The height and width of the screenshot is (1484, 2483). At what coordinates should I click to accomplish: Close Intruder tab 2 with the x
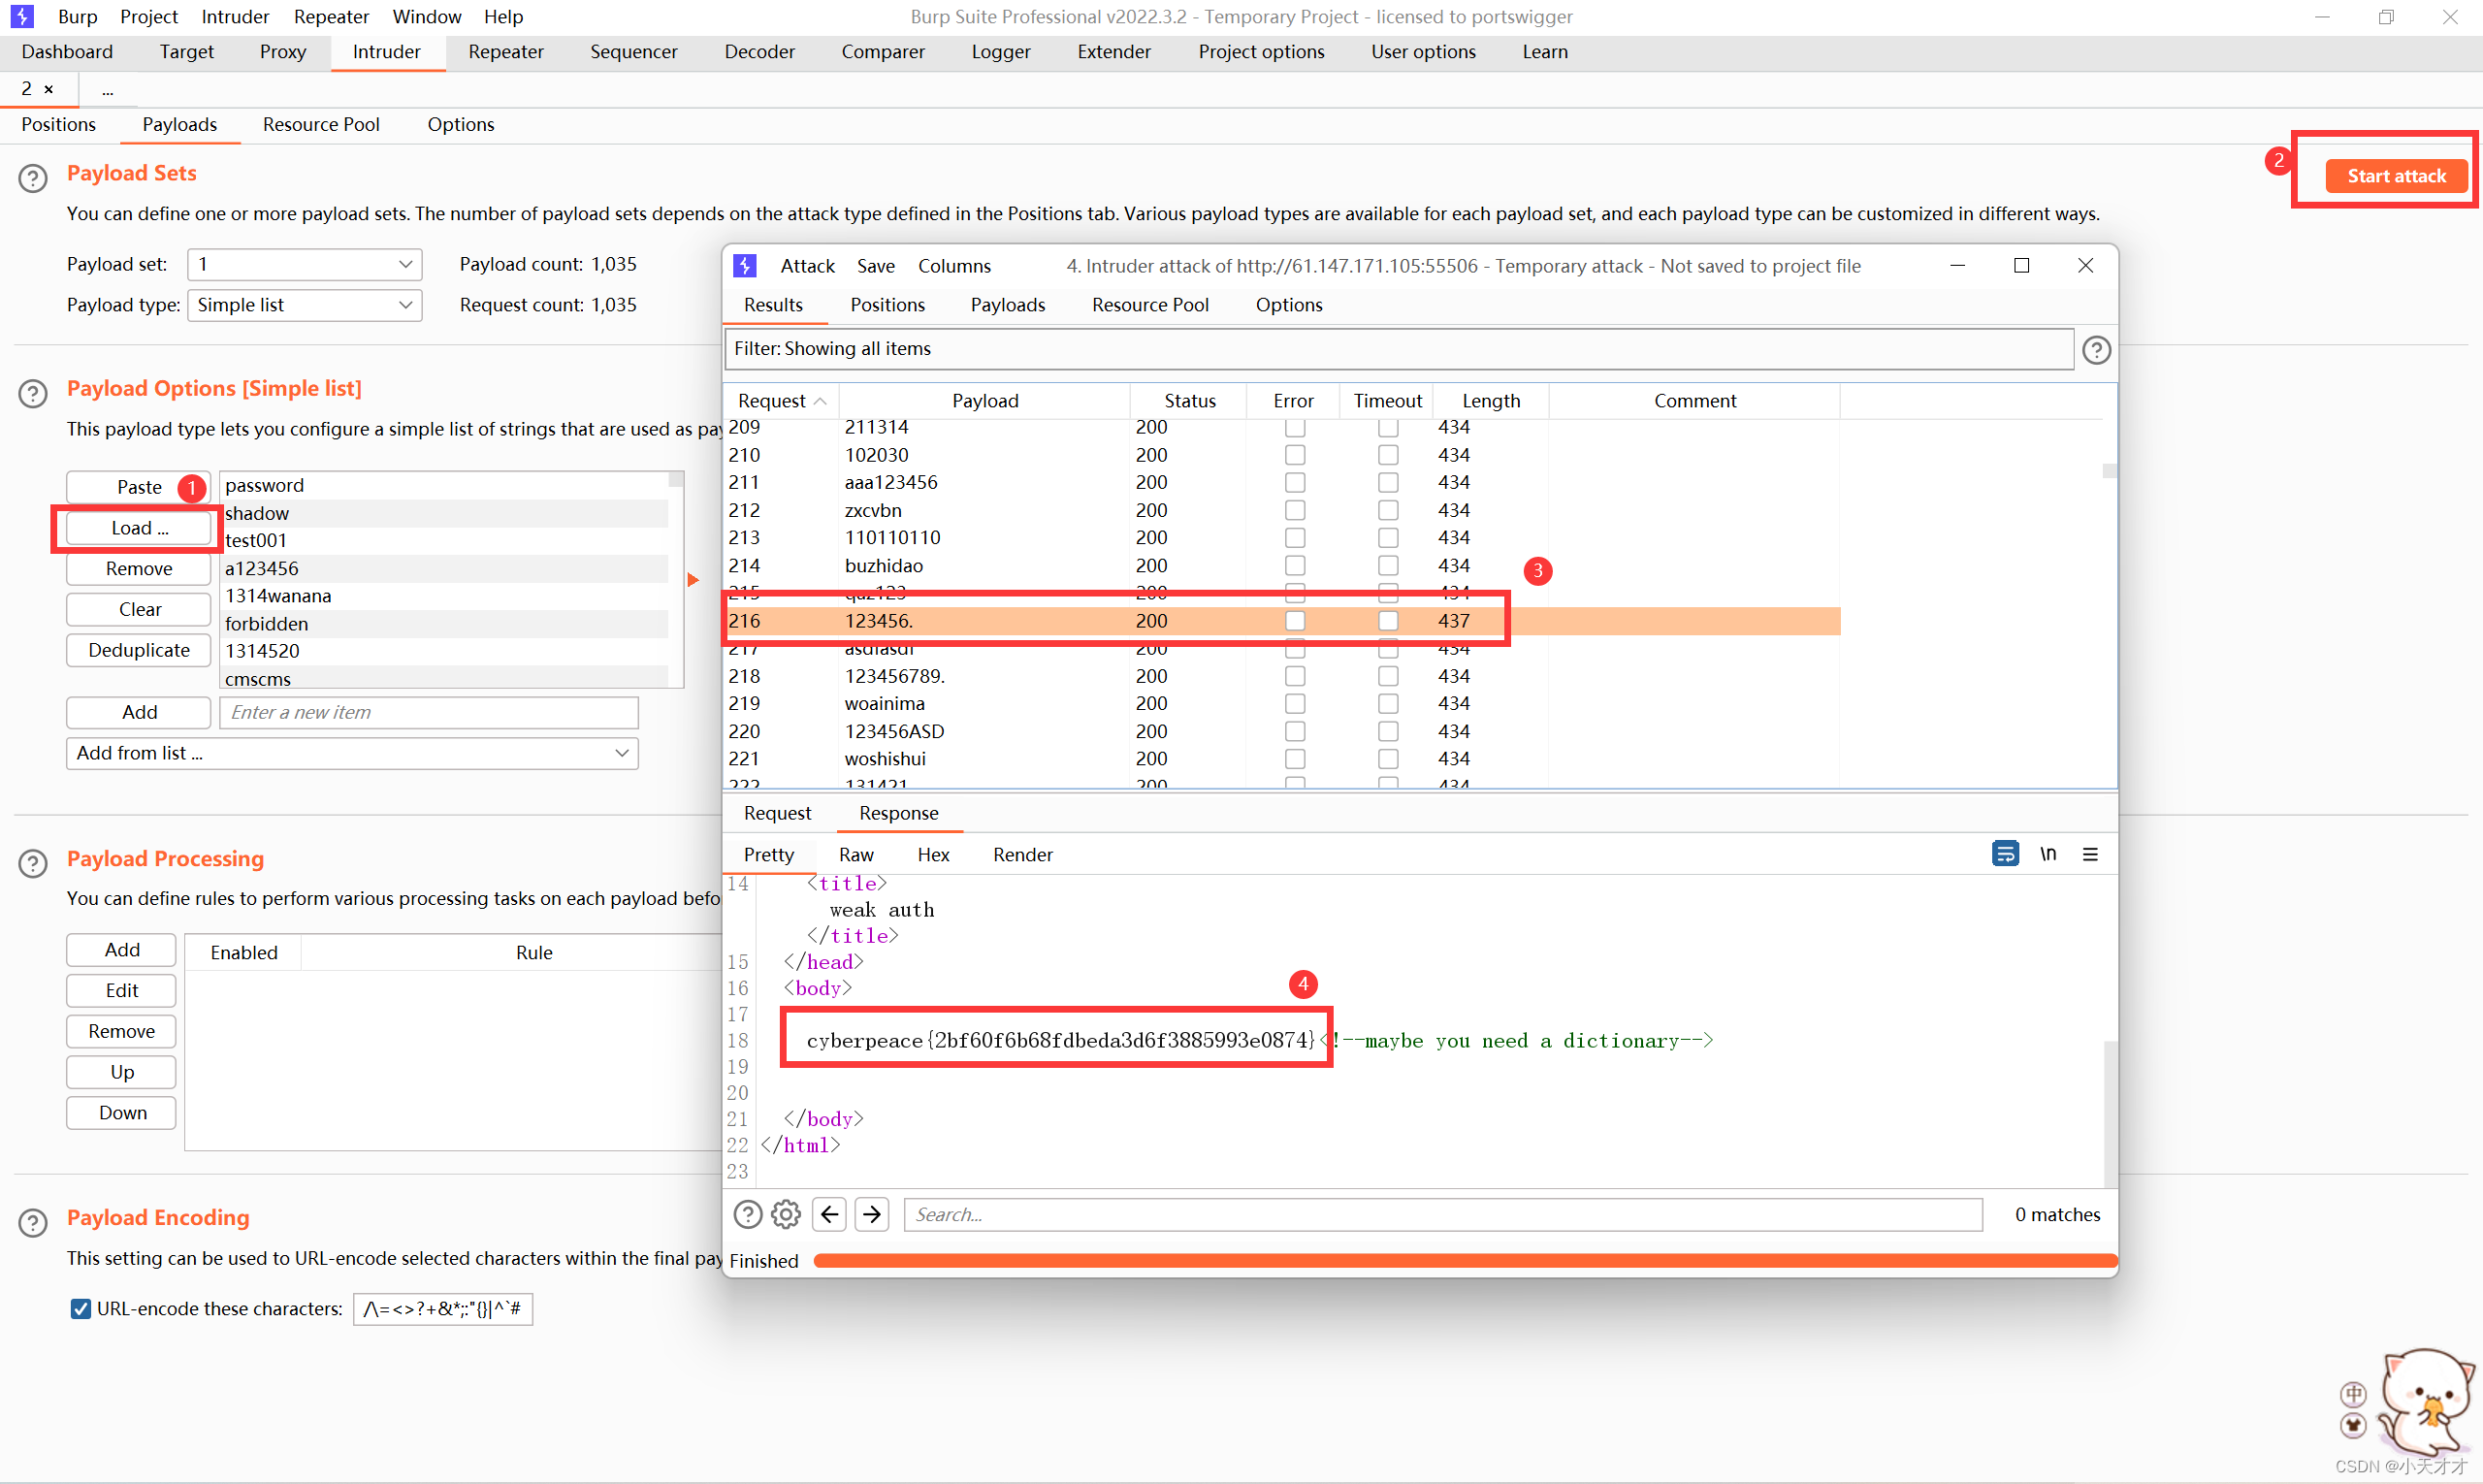click(48, 89)
